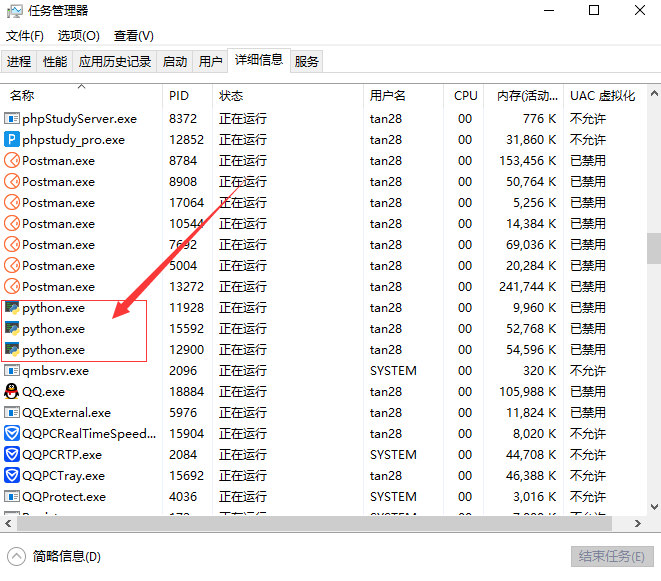Click the 简略信息(D) link

tap(67, 557)
